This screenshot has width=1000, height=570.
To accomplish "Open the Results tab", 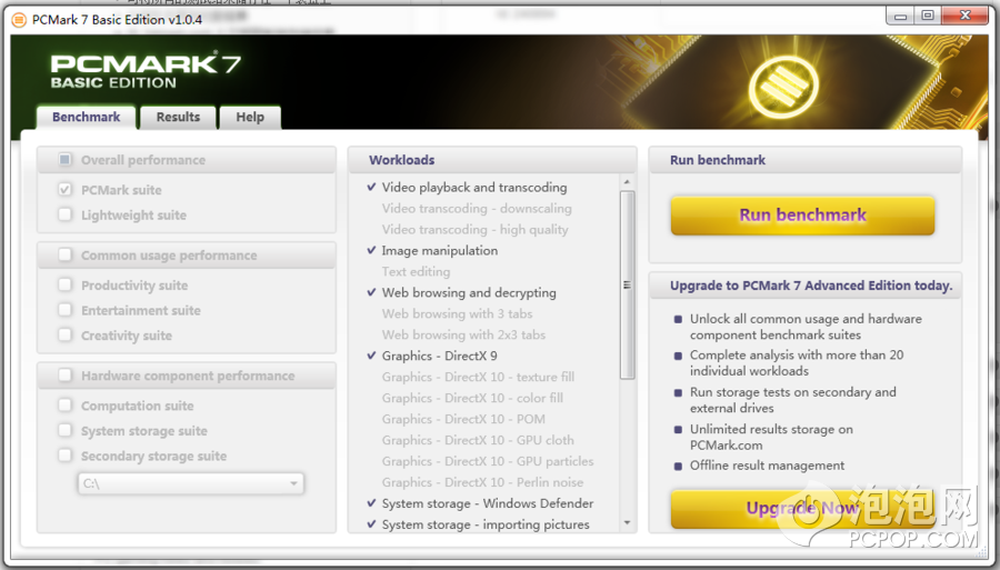I will point(178,117).
